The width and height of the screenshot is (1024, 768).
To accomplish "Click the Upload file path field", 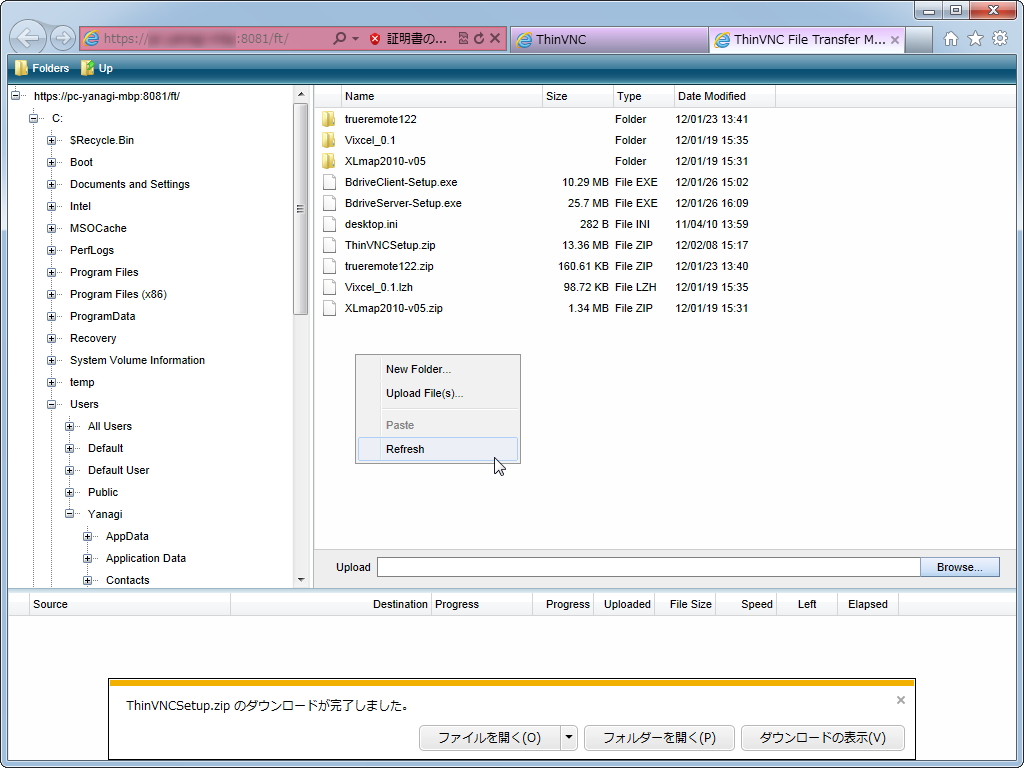I will coord(650,567).
